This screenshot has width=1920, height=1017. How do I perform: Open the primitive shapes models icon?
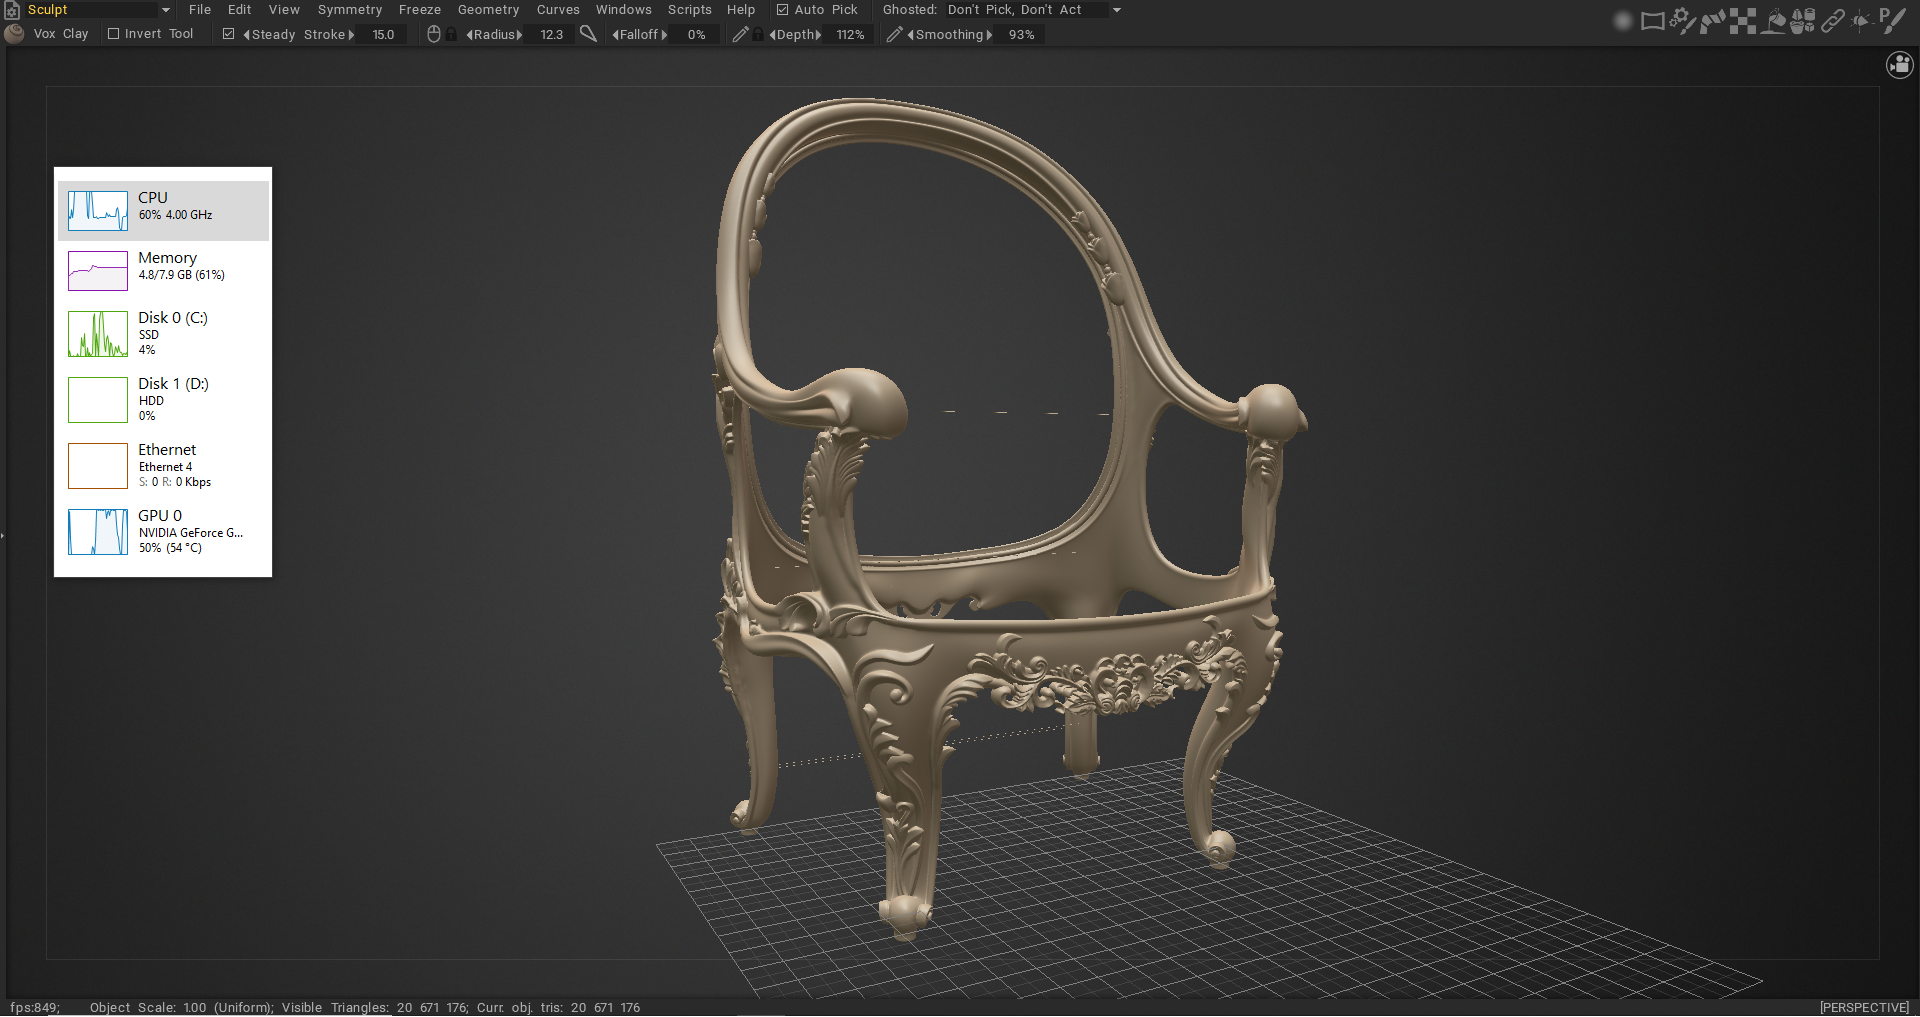click(x=1803, y=20)
